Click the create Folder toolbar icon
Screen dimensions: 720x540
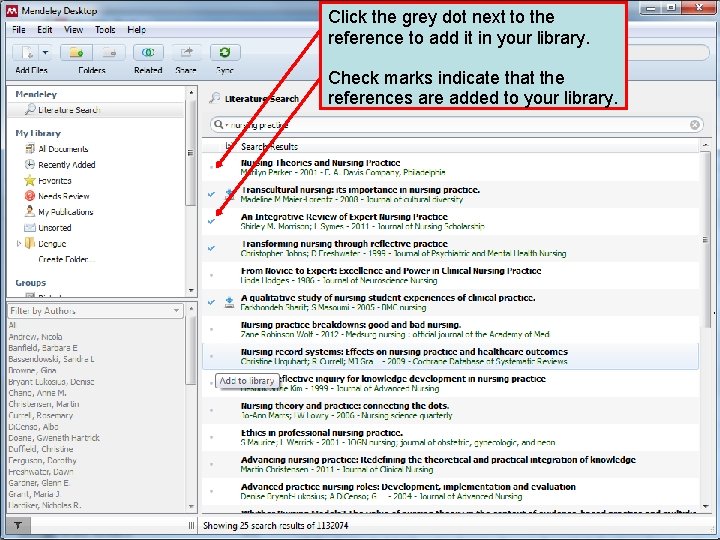(x=76, y=53)
